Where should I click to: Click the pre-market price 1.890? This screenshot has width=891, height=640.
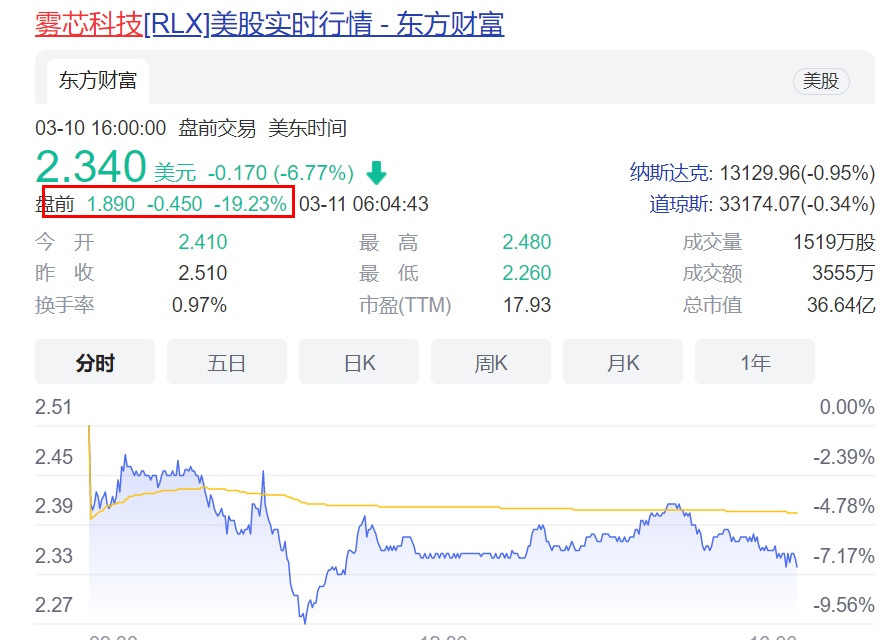click(111, 203)
